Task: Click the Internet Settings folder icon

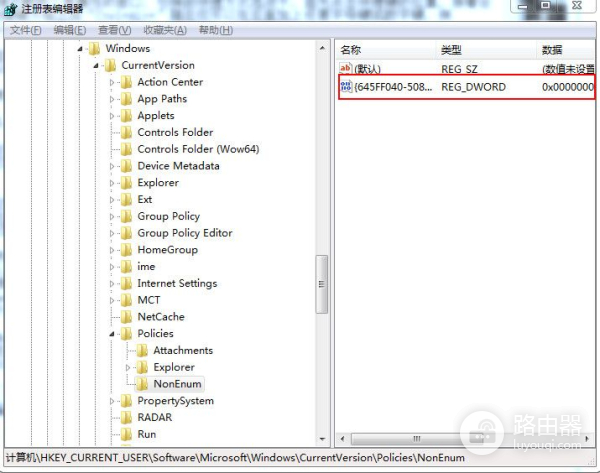Action: click(126, 283)
